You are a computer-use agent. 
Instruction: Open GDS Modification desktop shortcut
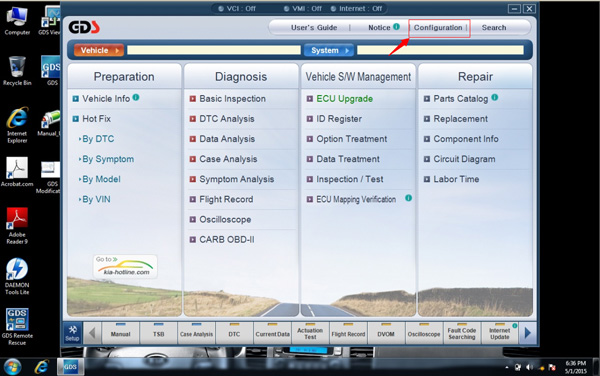[x=50, y=177]
